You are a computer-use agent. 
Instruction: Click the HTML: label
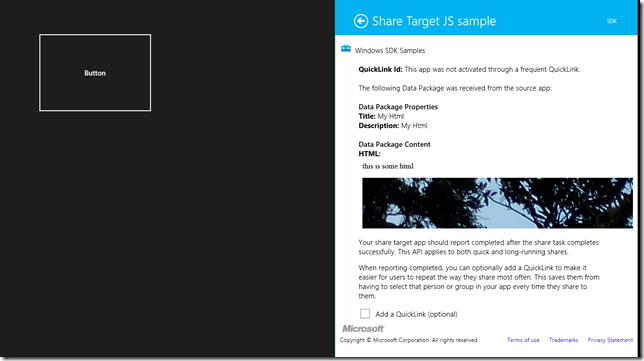(x=369, y=154)
